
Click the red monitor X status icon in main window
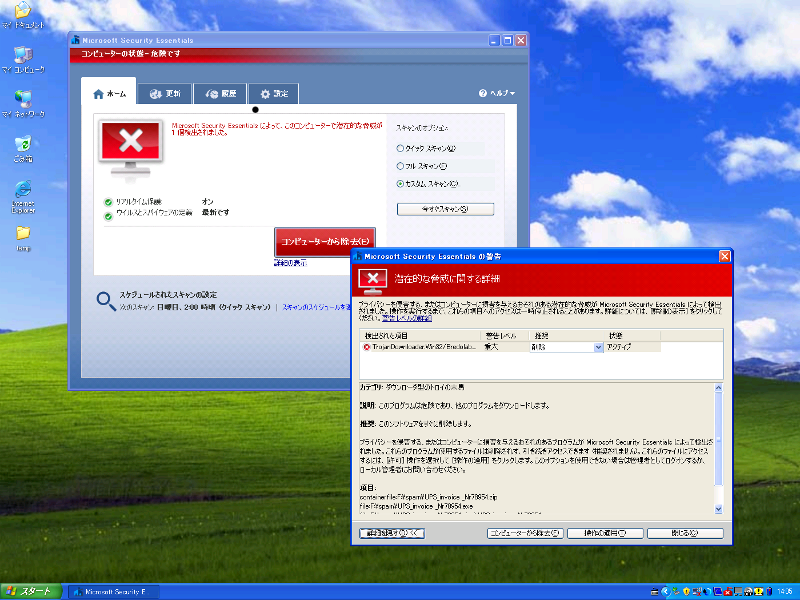[131, 148]
